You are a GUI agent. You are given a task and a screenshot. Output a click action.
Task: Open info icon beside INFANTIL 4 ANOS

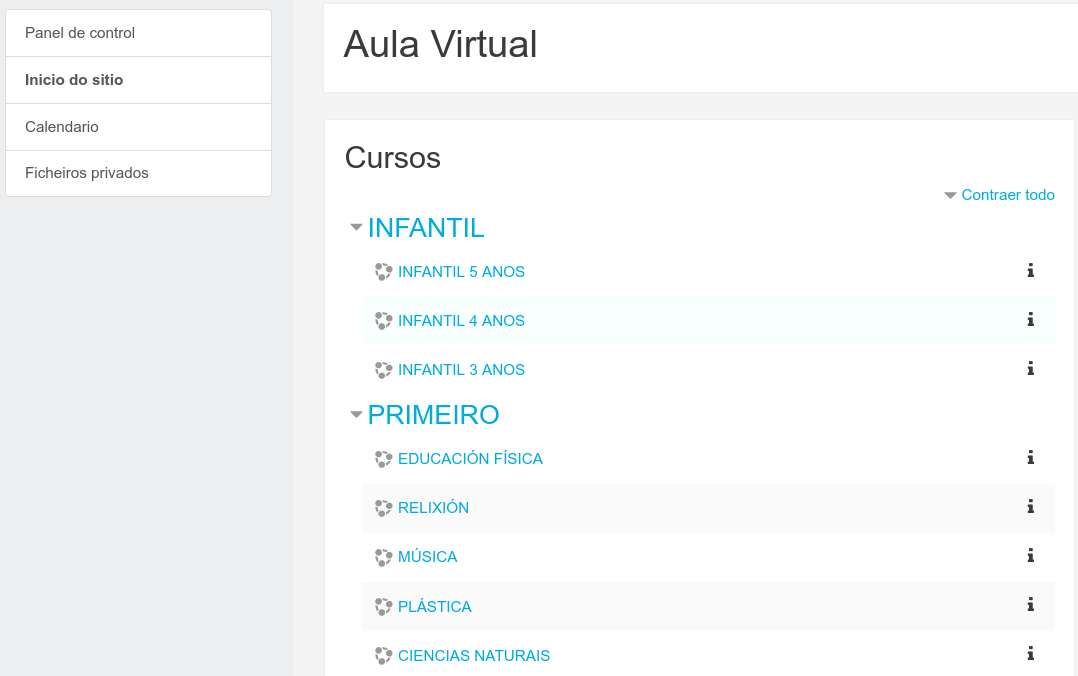click(x=1030, y=319)
